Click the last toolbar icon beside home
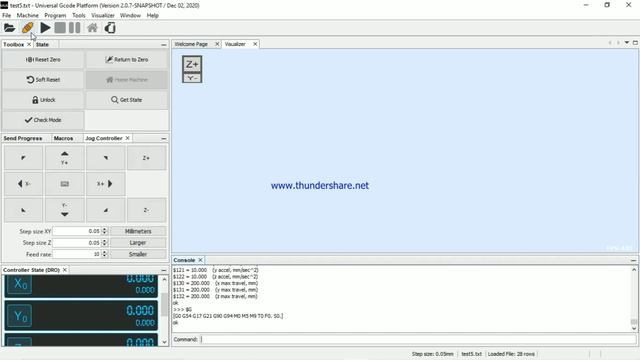 point(110,28)
